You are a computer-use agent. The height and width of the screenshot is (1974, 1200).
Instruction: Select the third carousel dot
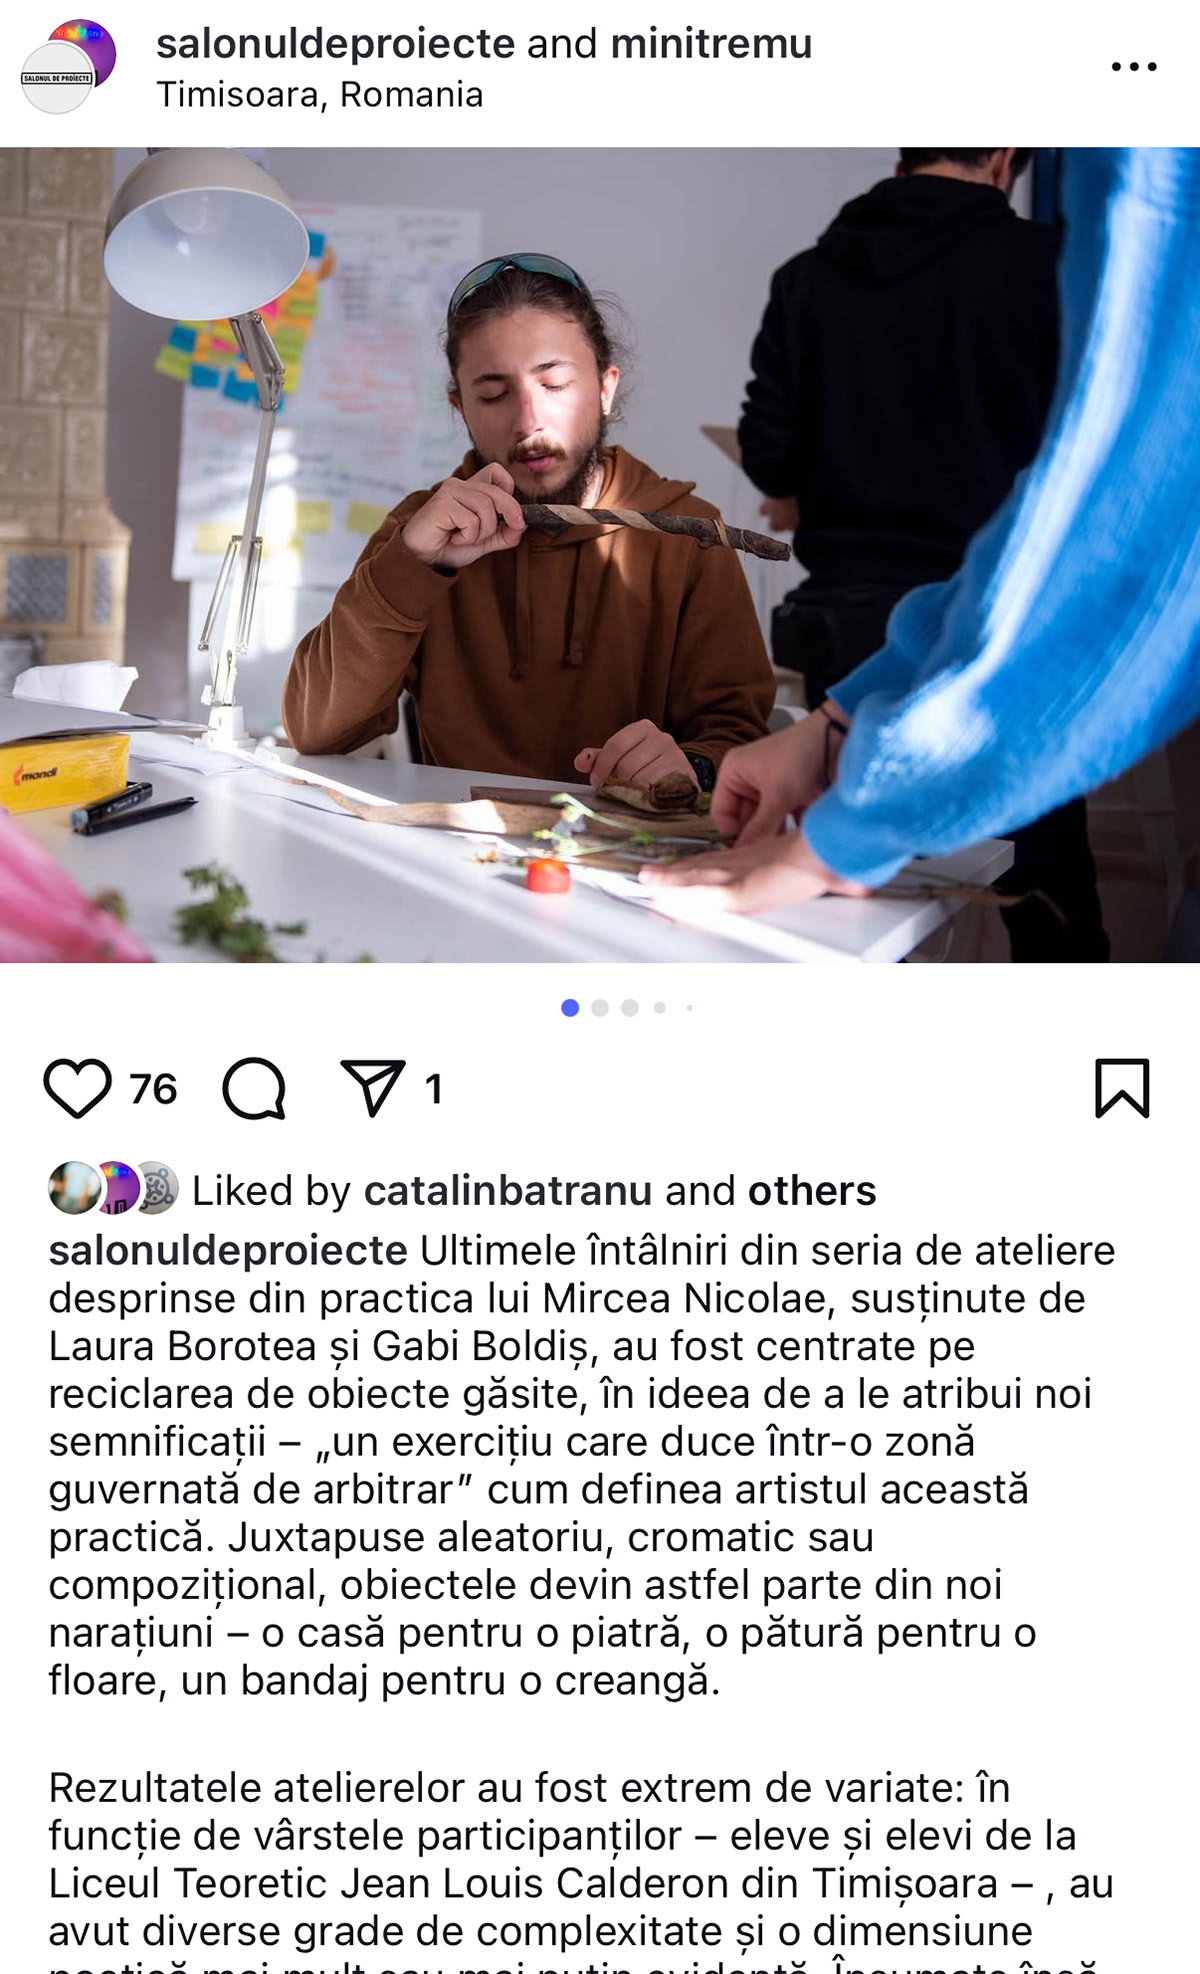coord(630,1008)
